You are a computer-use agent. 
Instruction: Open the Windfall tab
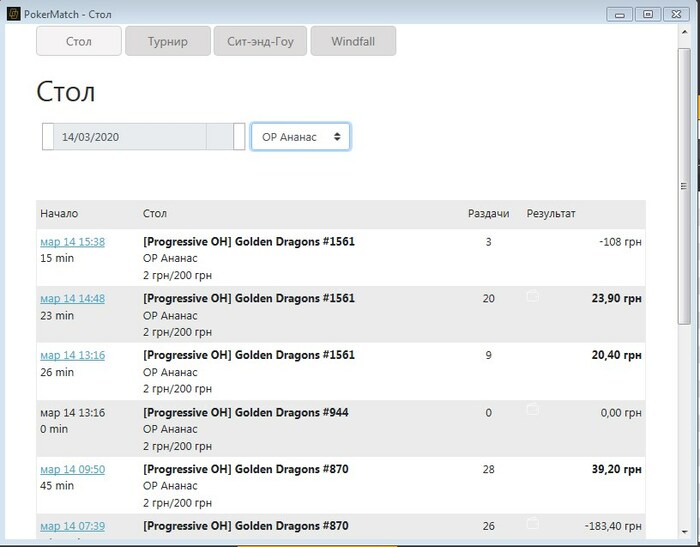point(353,41)
